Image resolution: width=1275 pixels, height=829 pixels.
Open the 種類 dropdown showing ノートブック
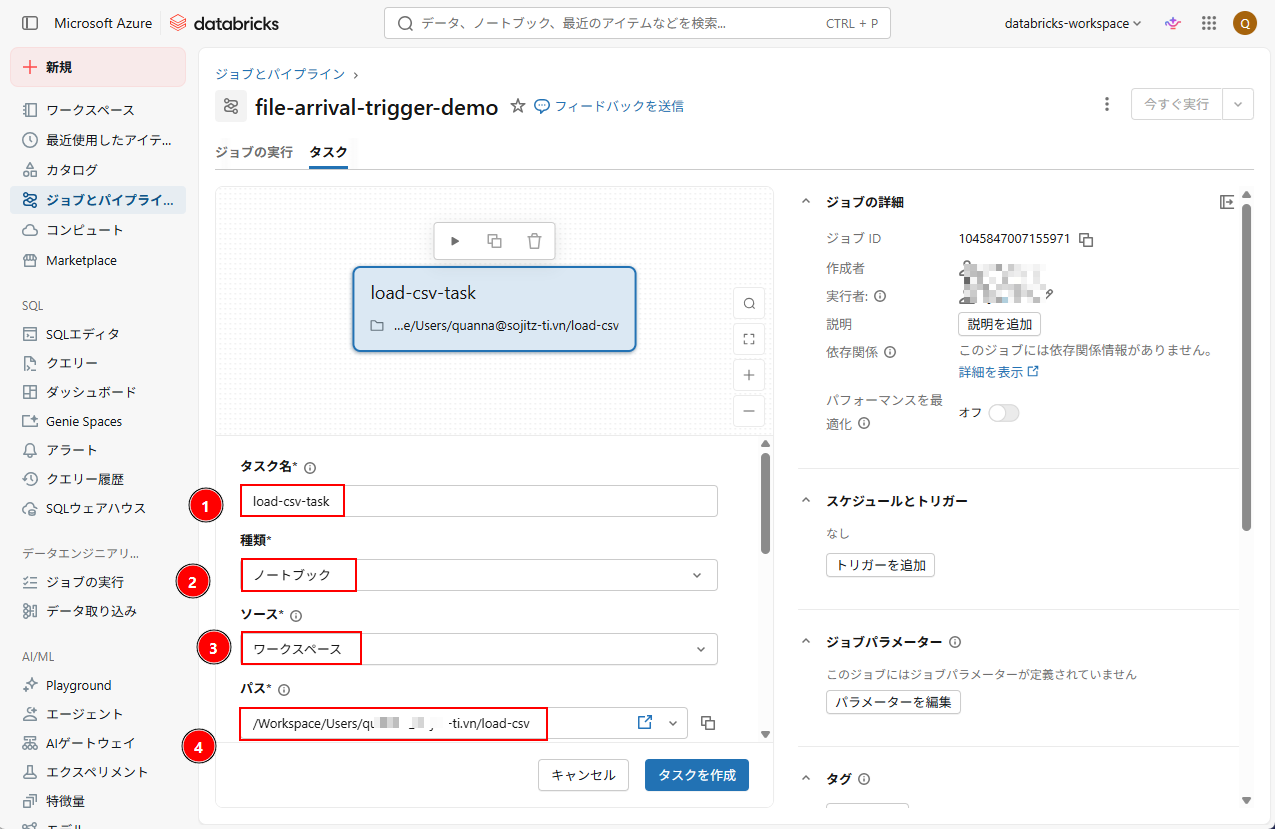click(479, 575)
